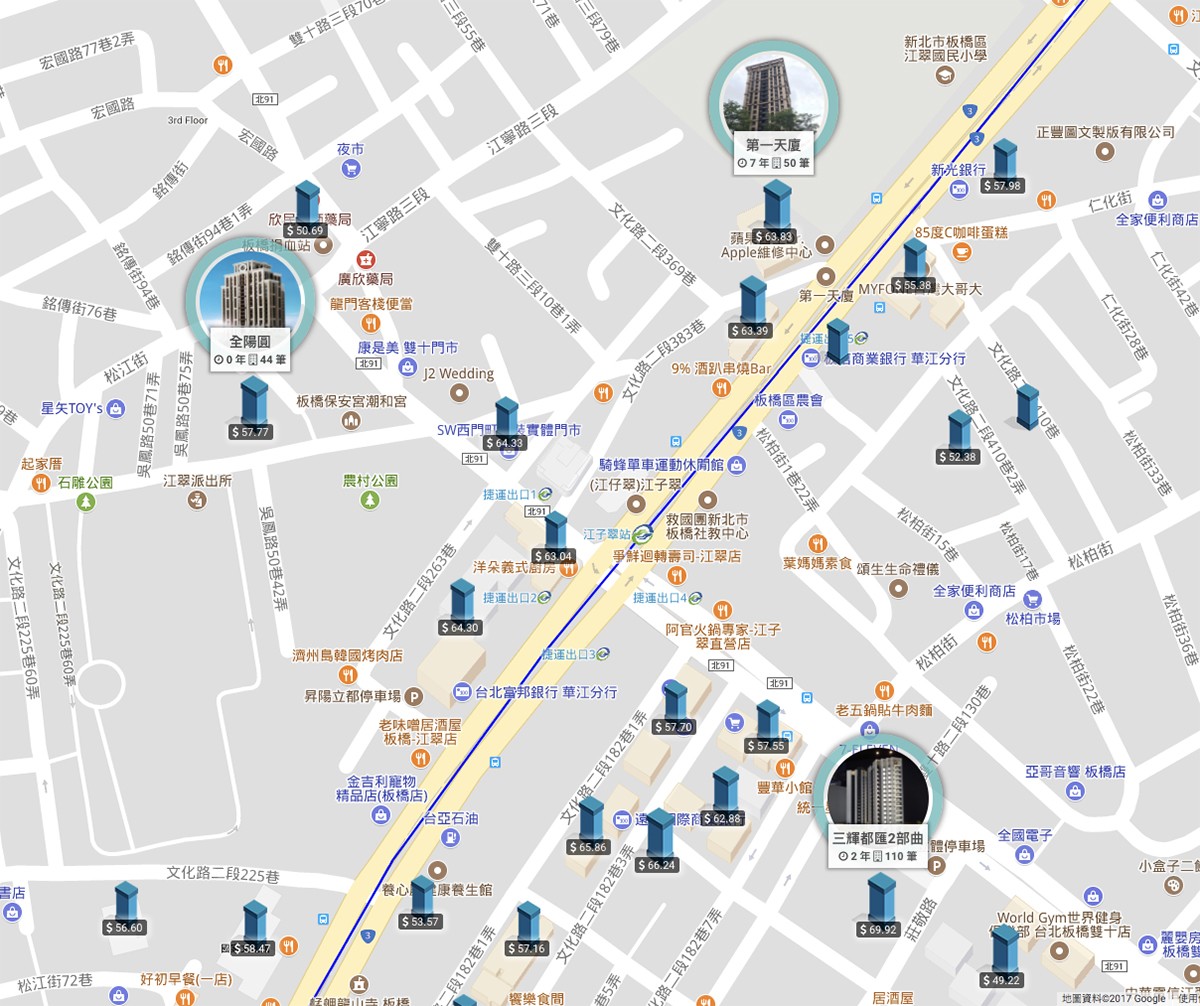Click the building marker priced $58.47
Screen dimensions: 1200x1006
(x=252, y=929)
